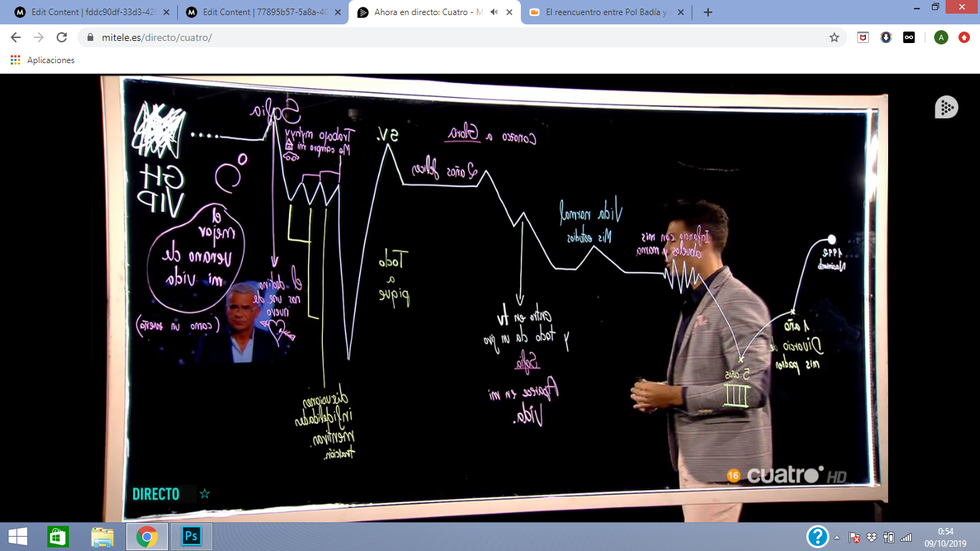Open File Explorer from the taskbar
This screenshot has height=551, width=980.
pyautogui.click(x=102, y=537)
